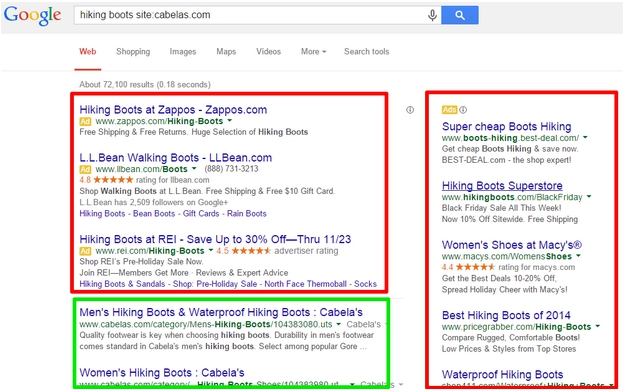Expand arrow next to boots-hiking.best-deal.com URL

585,137
